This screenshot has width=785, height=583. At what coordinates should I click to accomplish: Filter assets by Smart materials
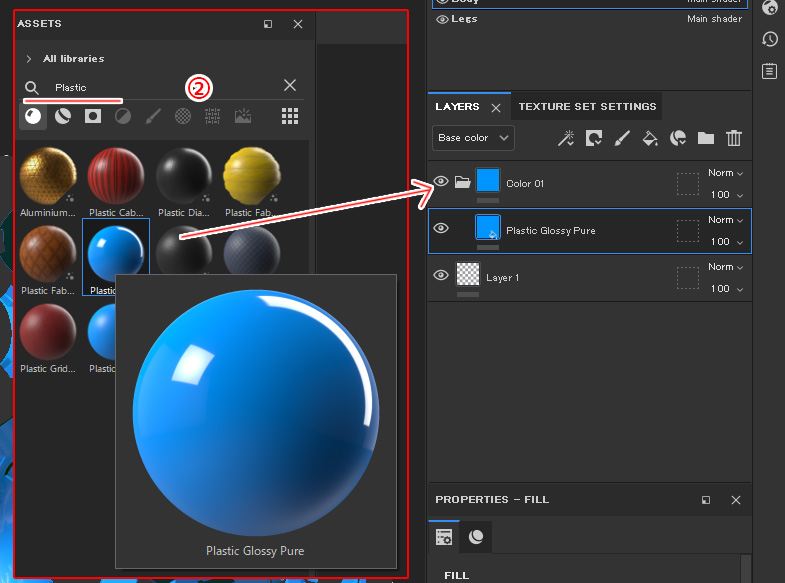point(63,116)
